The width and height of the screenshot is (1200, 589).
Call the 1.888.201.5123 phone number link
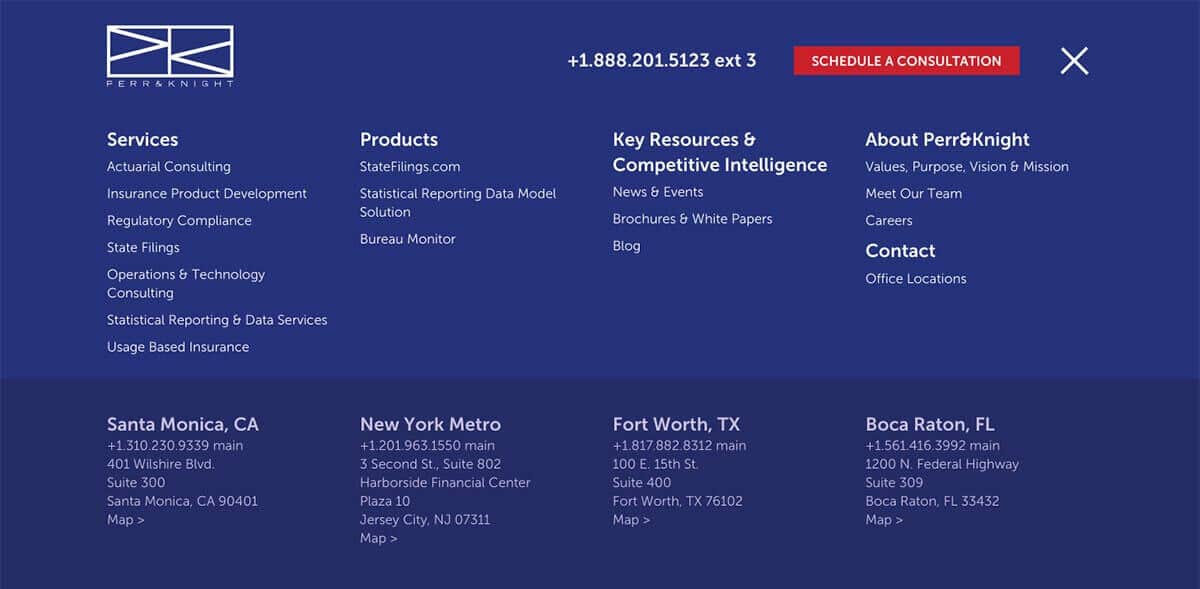(661, 61)
